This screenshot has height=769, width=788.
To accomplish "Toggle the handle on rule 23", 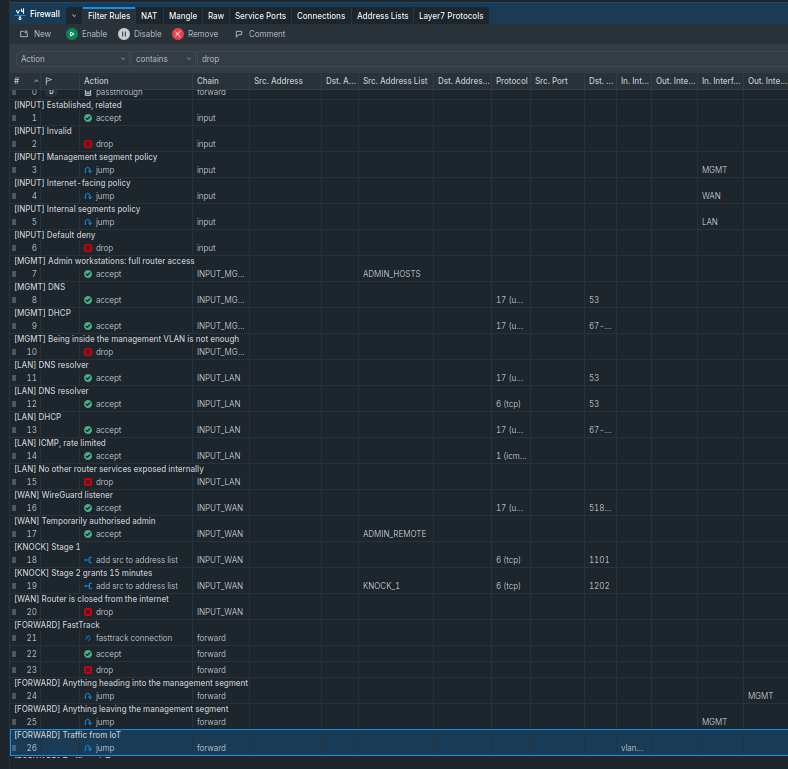I will [14, 670].
